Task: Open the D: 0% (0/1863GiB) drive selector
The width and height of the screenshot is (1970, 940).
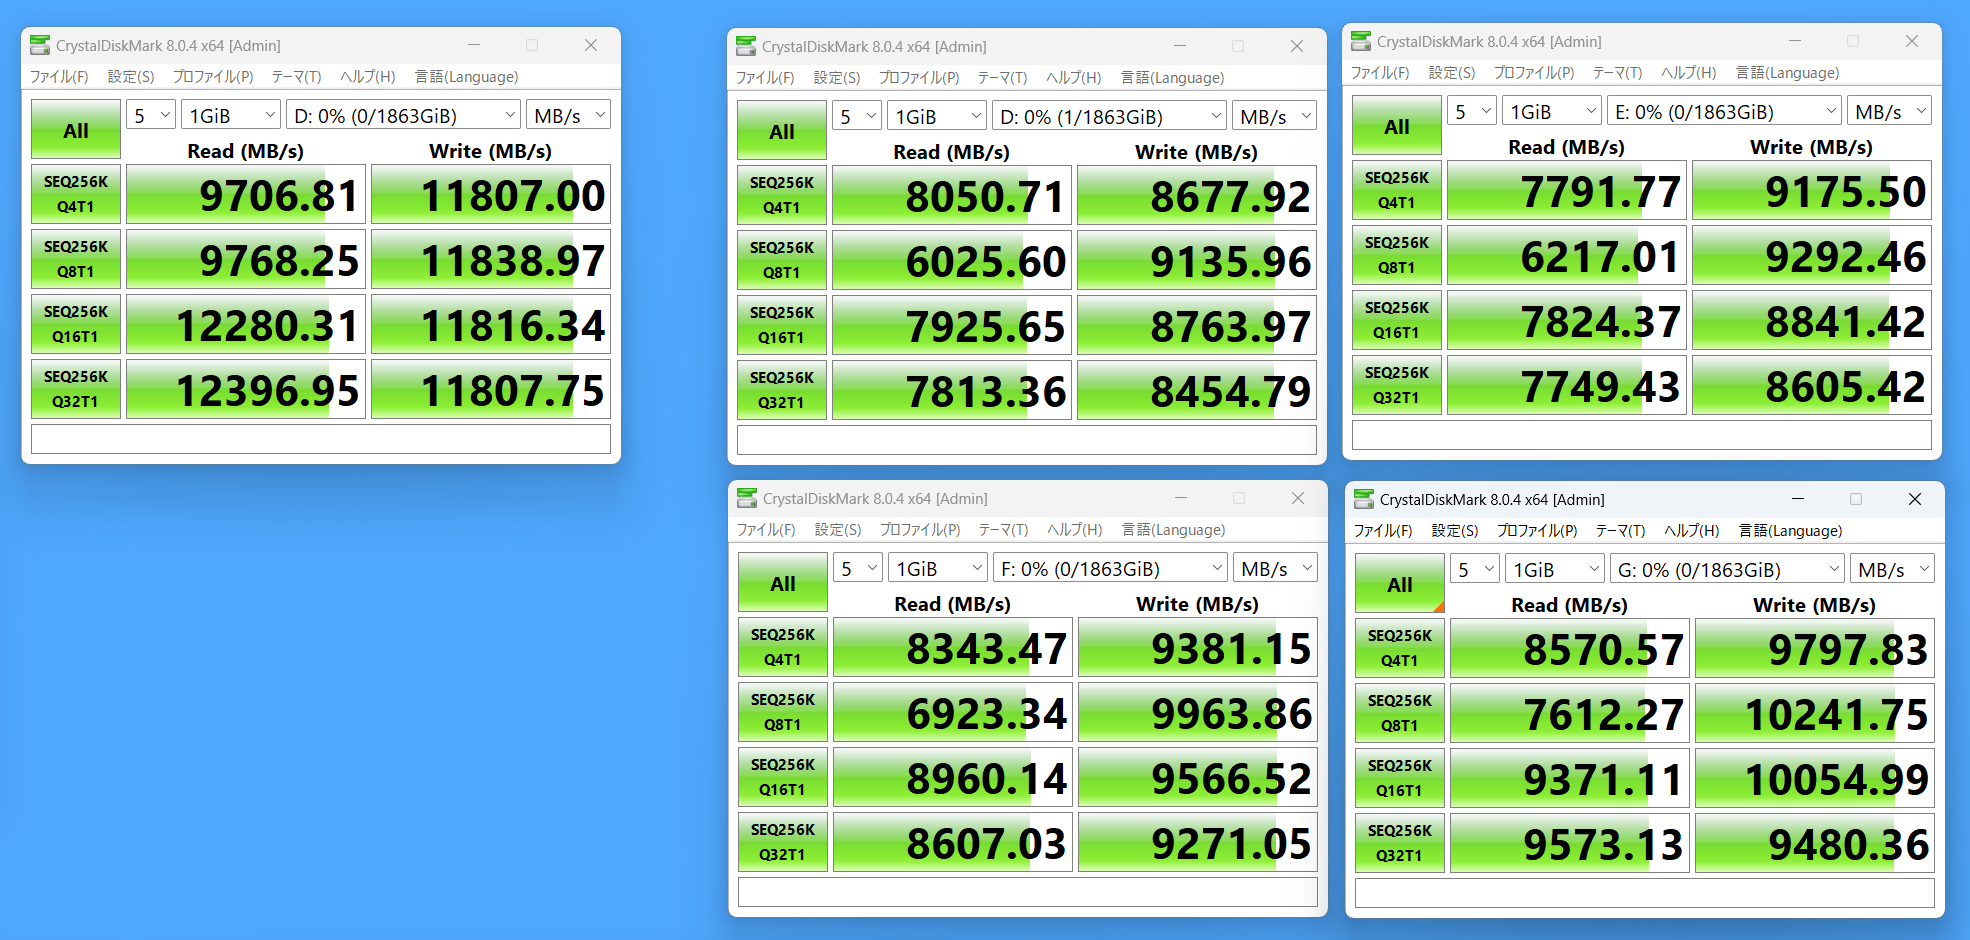Action: [404, 115]
